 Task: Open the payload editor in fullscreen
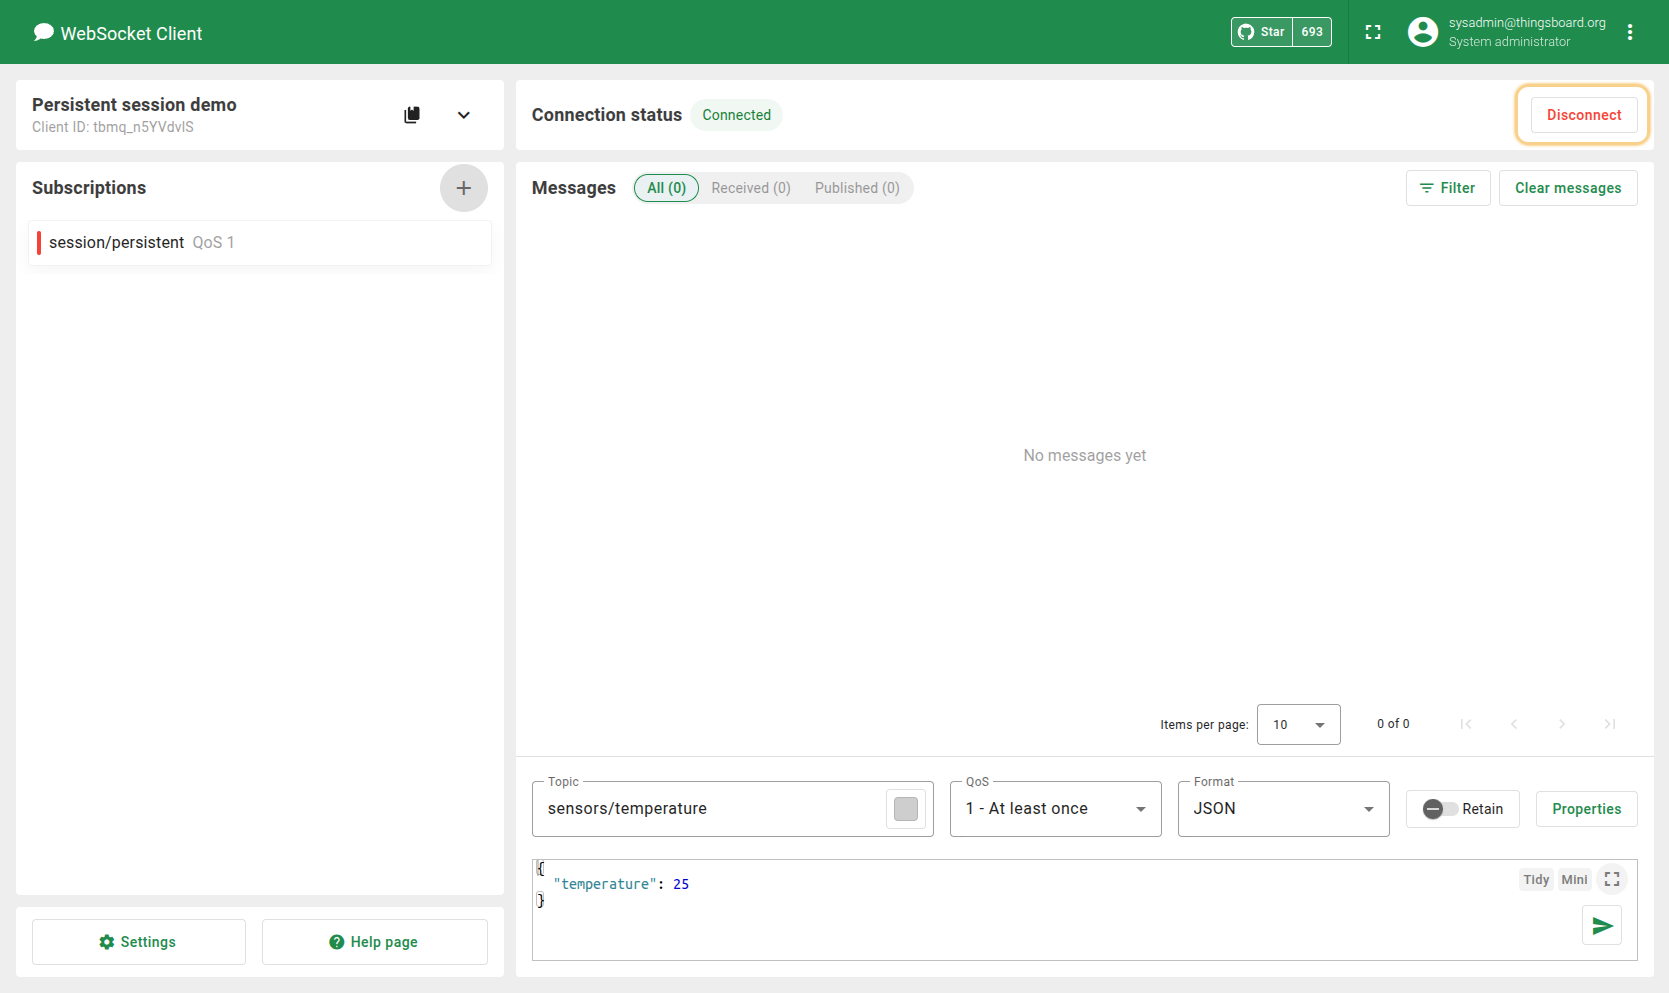(1611, 879)
